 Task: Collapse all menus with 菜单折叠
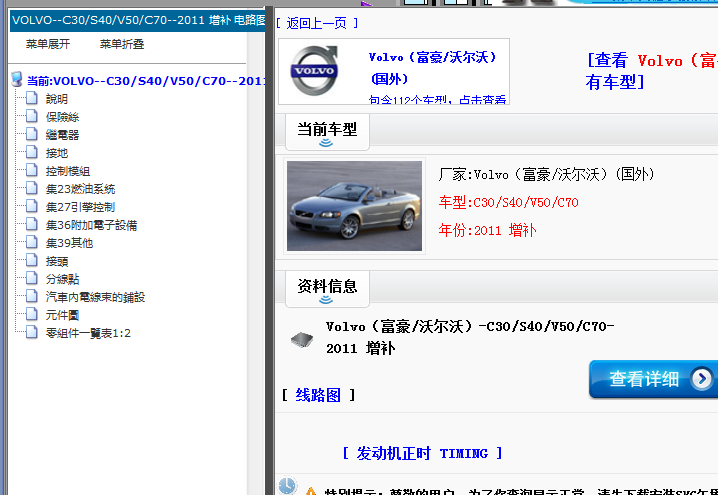(122, 44)
